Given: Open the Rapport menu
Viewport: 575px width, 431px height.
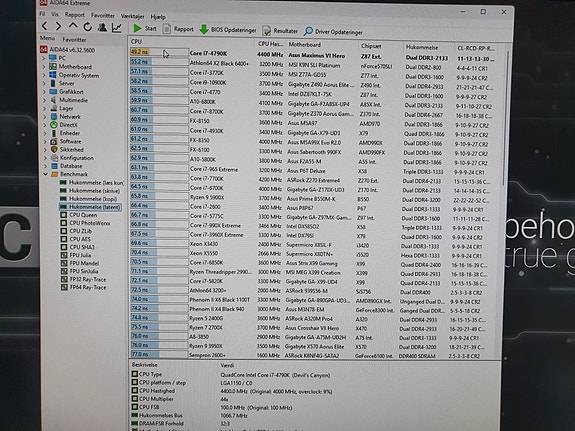Looking at the screenshot, I should (x=74, y=15).
